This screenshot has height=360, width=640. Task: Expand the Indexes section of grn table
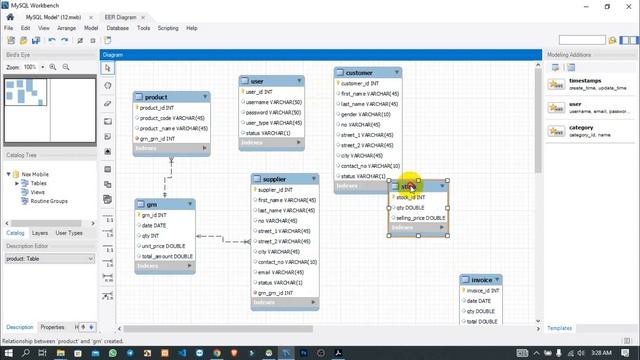pos(189,266)
